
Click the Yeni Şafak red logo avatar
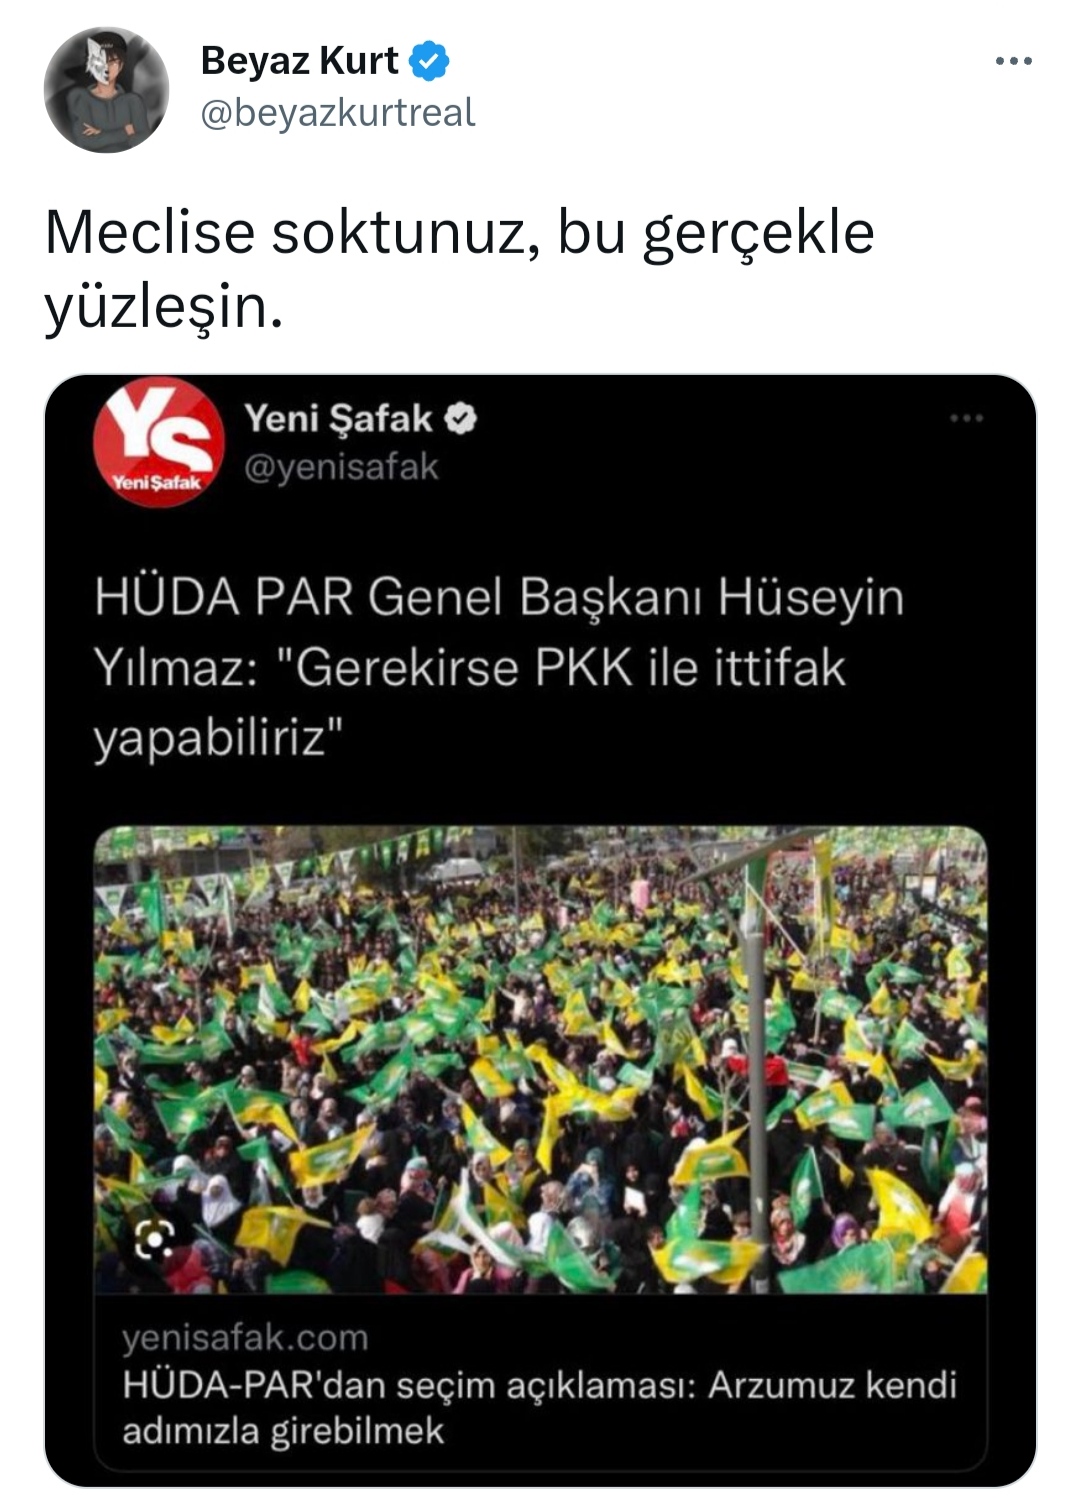point(159,442)
